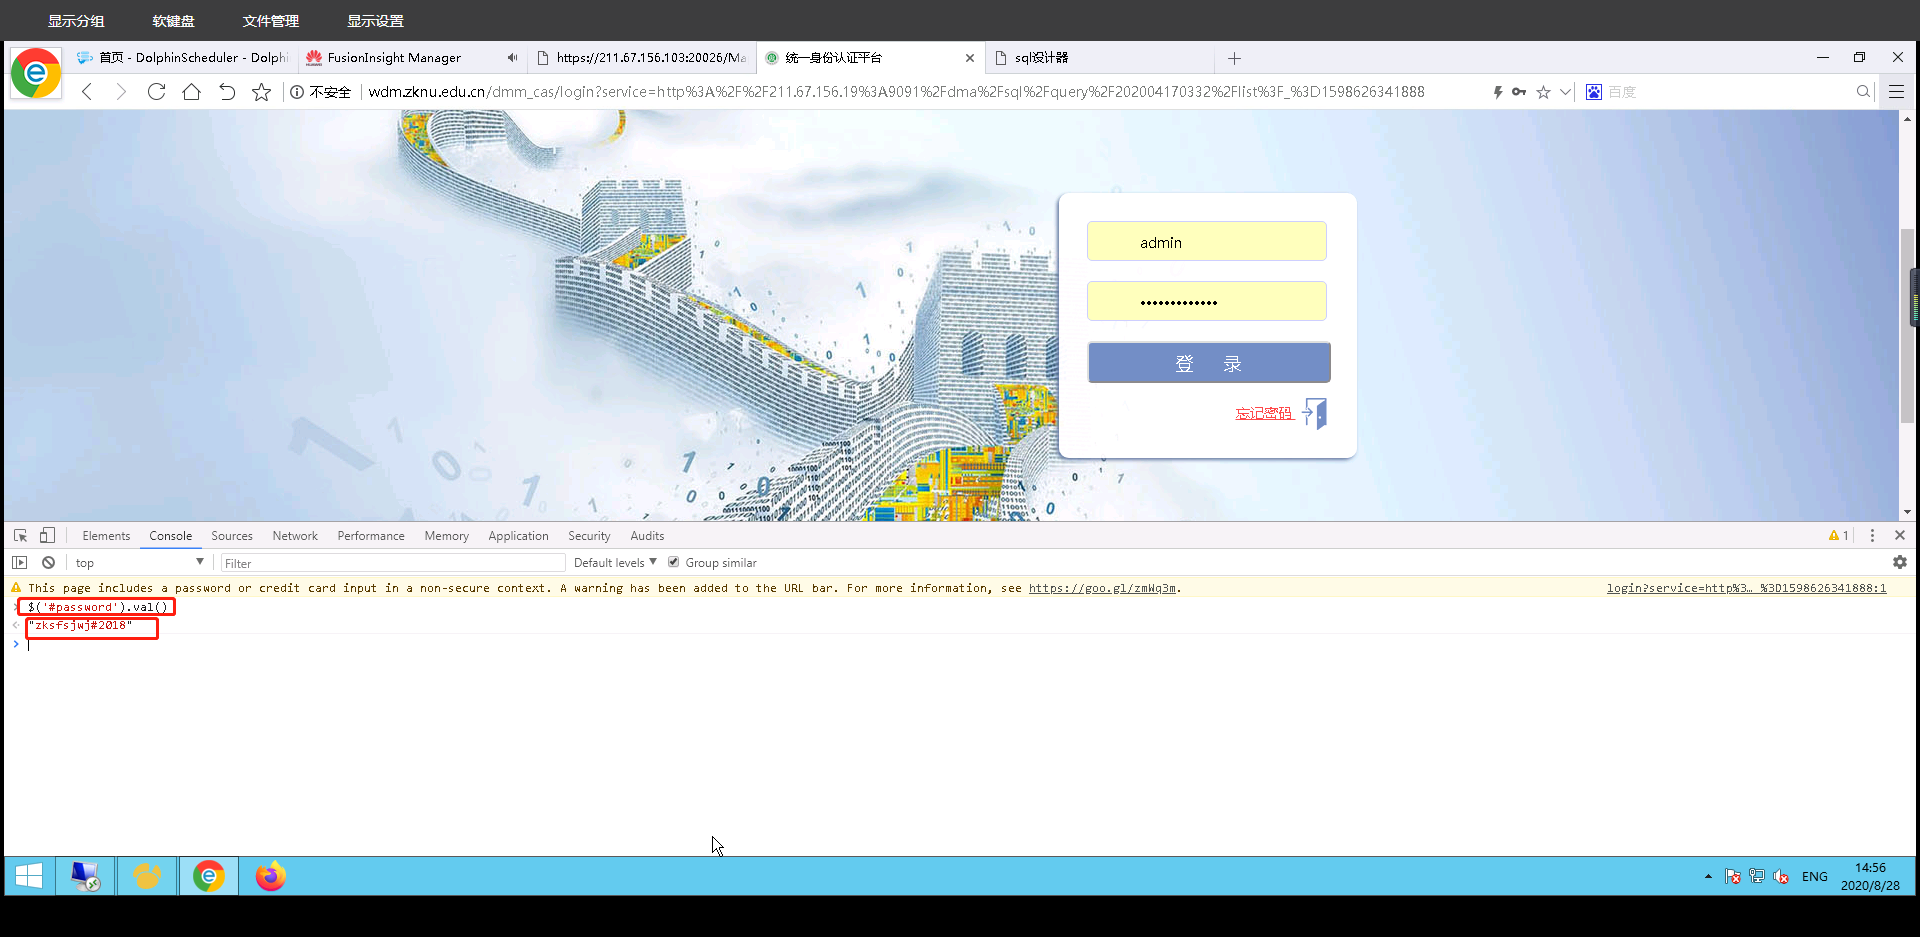Viewport: 1920px width, 937px height.
Task: Open the Application tab in DevTools
Action: pos(518,536)
